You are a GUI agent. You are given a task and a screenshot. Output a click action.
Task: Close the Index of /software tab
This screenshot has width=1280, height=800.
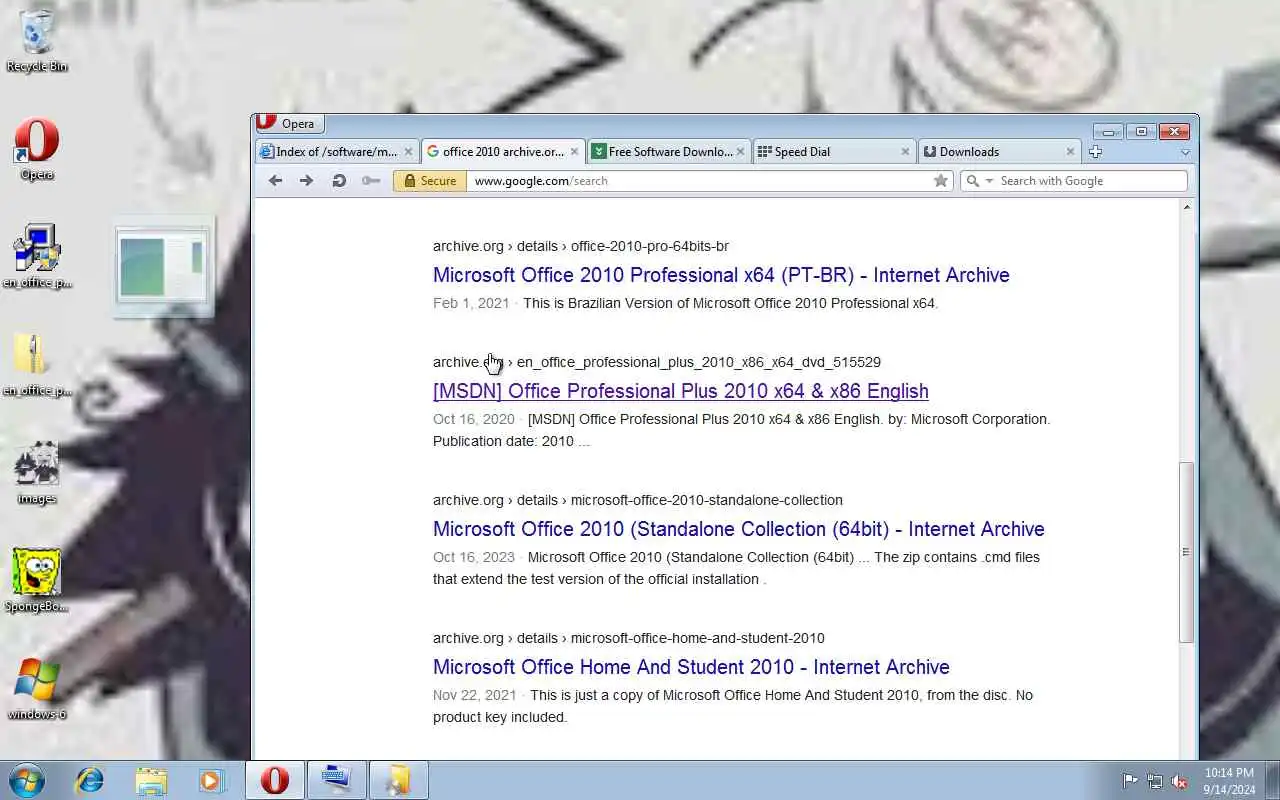[408, 152]
